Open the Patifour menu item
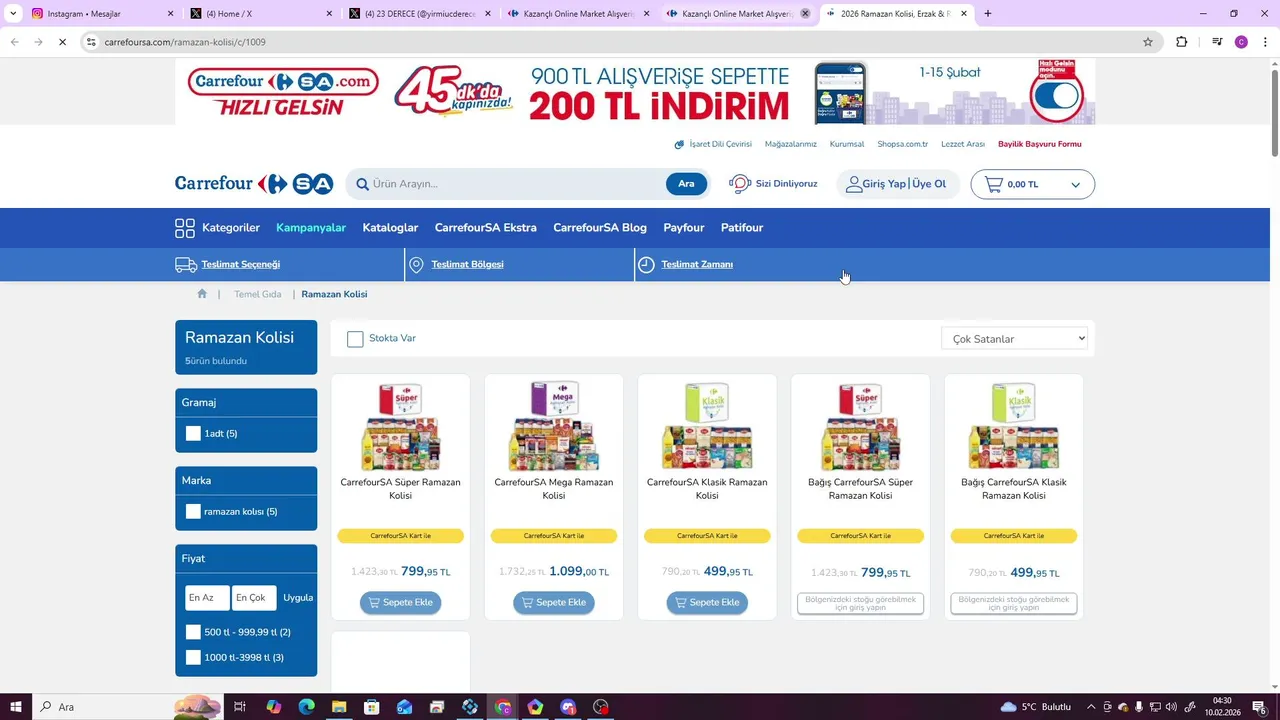This screenshot has height=720, width=1280. pyautogui.click(x=742, y=228)
